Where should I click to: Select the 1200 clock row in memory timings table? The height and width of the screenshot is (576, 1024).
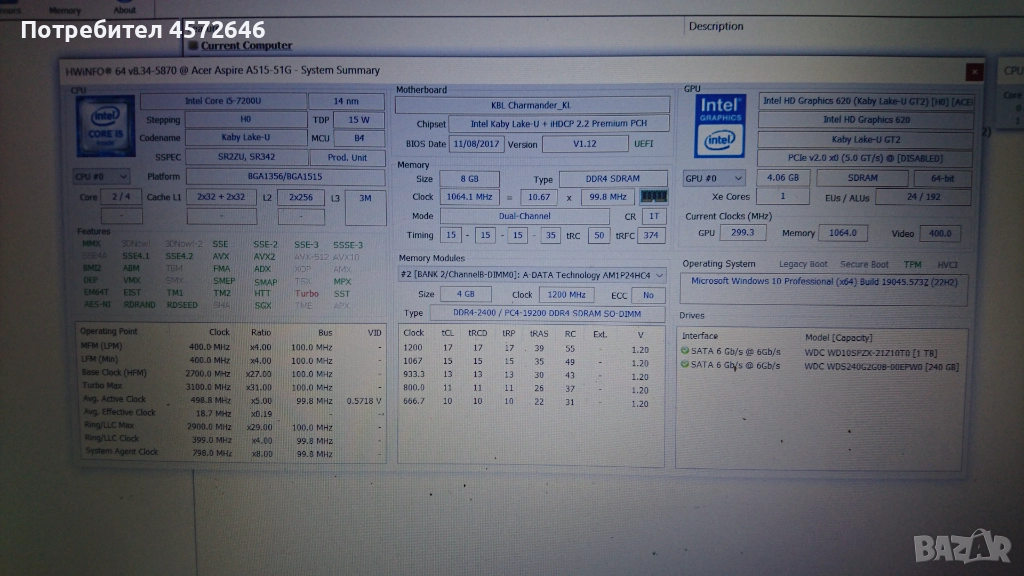[413, 347]
